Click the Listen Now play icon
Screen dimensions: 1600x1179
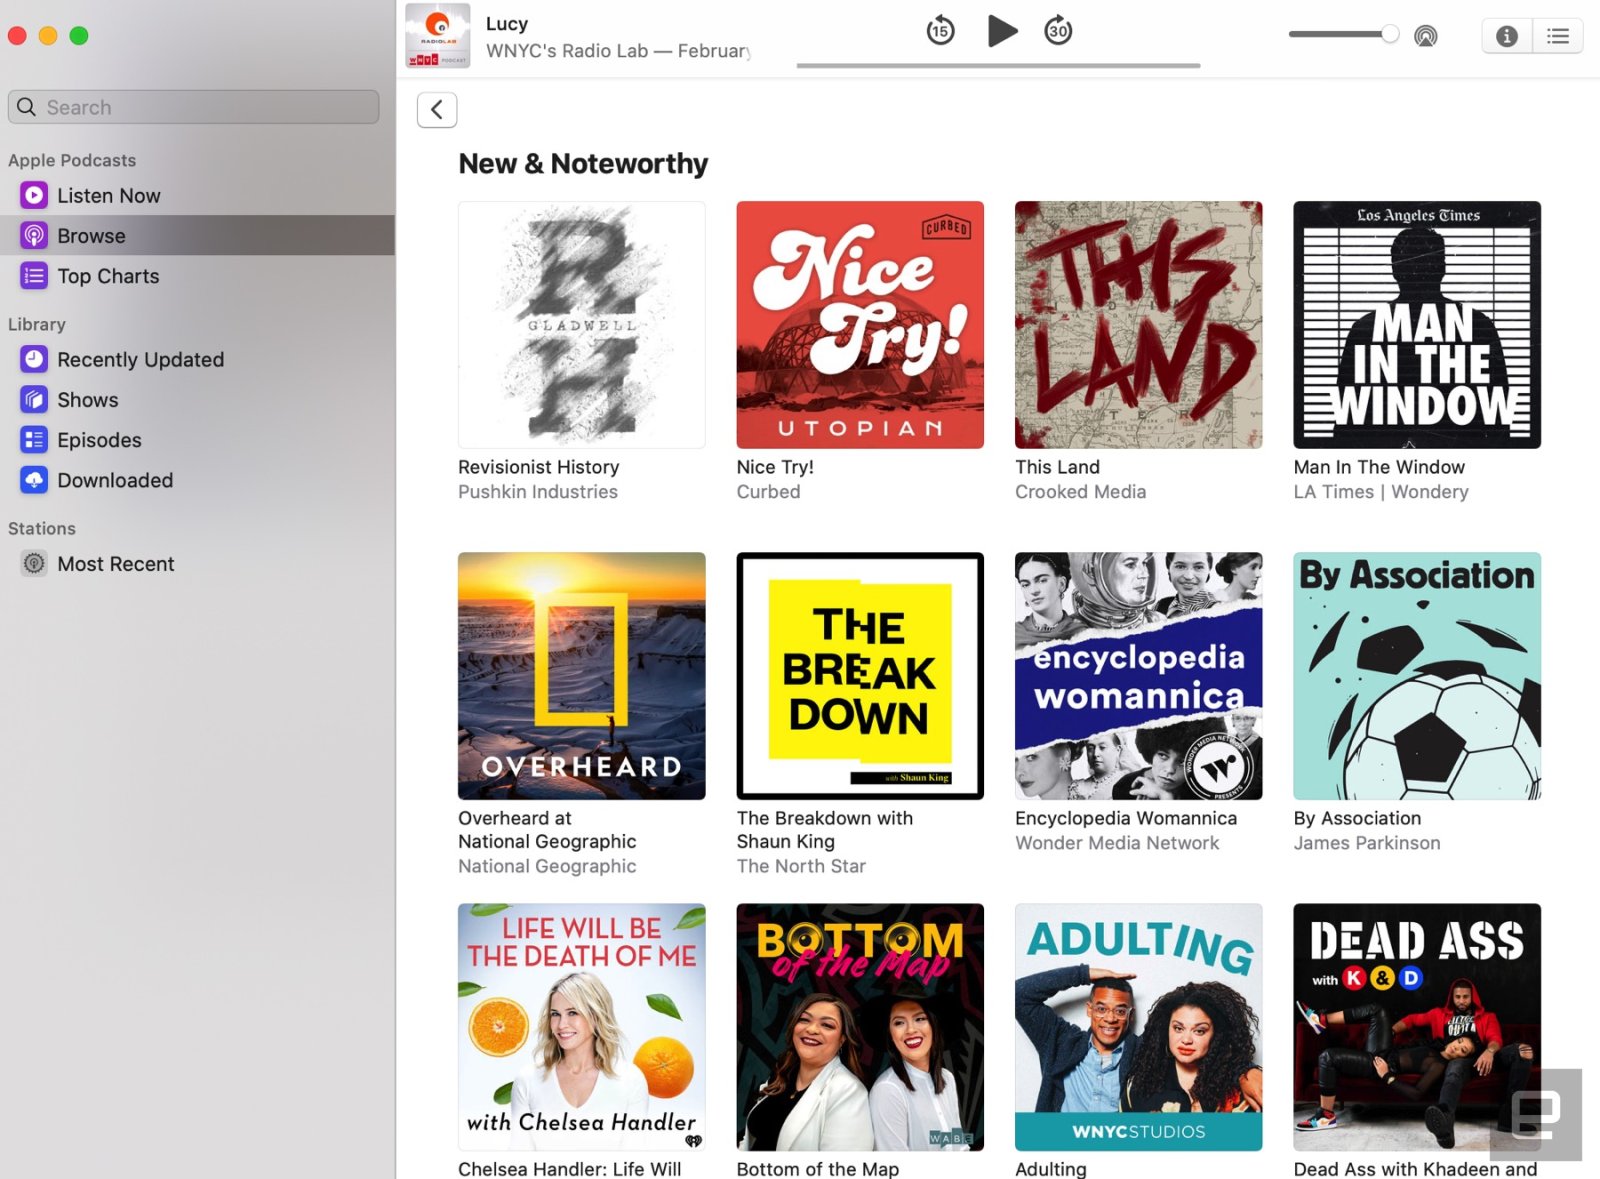[x=34, y=196]
